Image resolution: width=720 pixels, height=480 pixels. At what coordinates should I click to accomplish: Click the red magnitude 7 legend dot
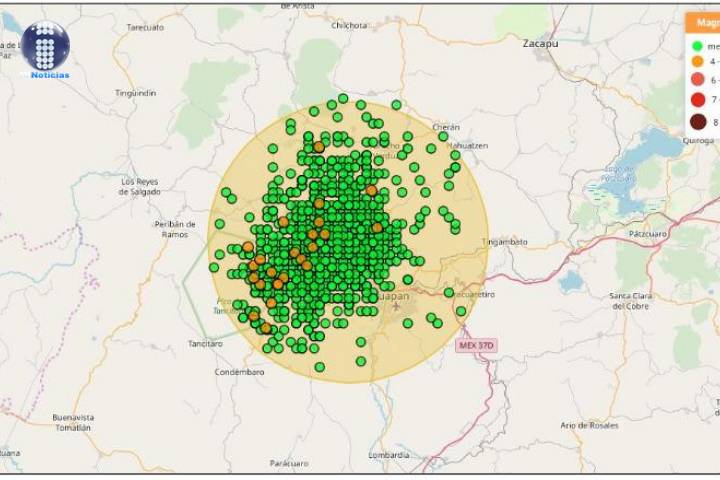696,100
